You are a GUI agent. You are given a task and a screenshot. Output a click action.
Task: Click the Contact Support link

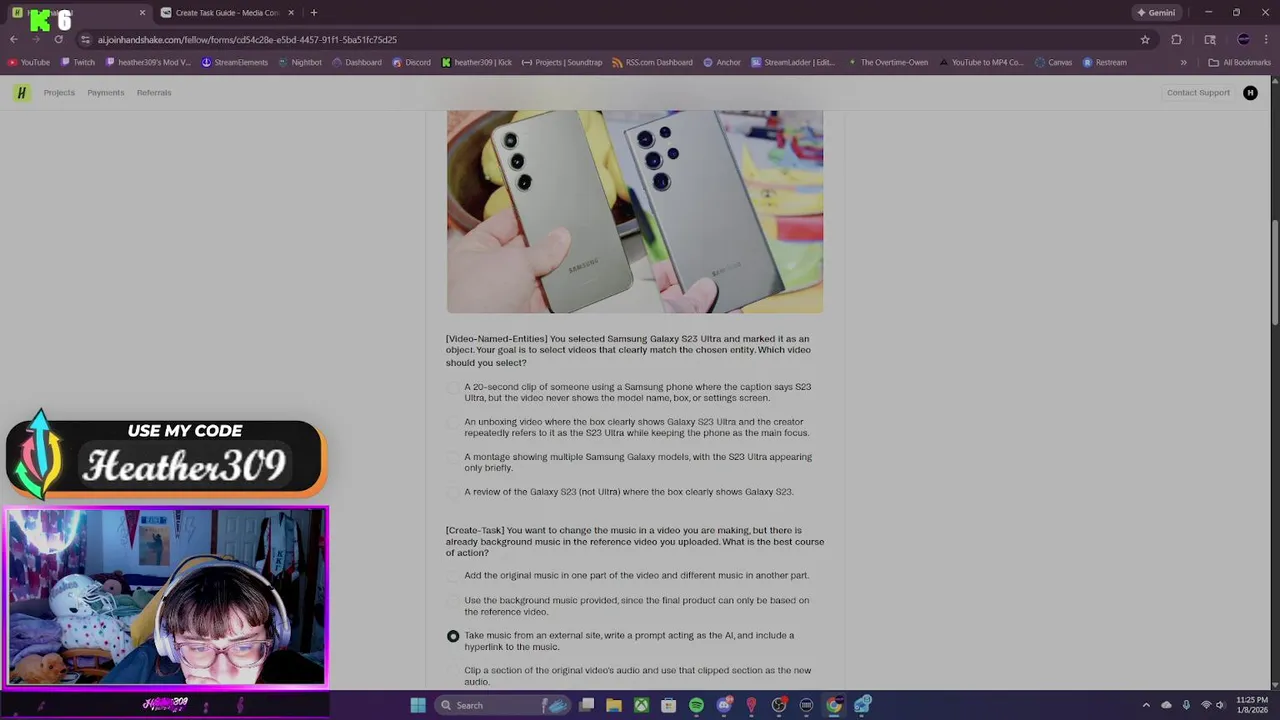(x=1198, y=92)
